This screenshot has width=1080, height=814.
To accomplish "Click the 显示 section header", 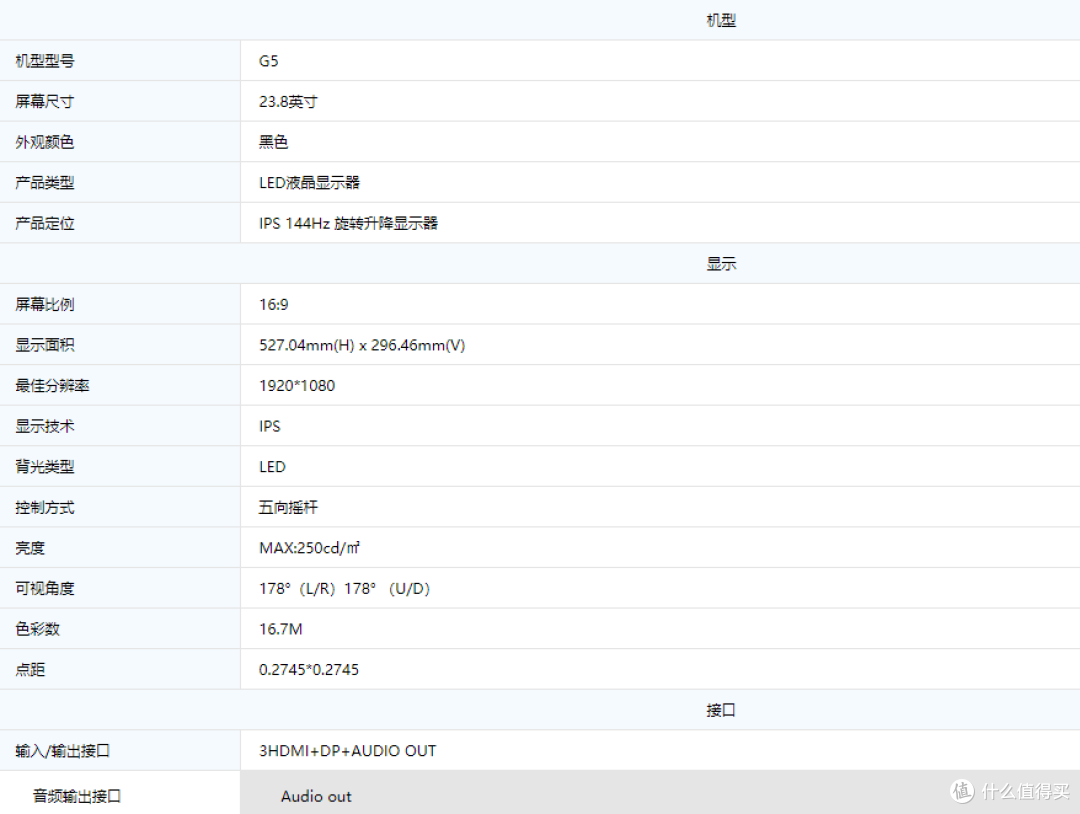I will [x=720, y=264].
